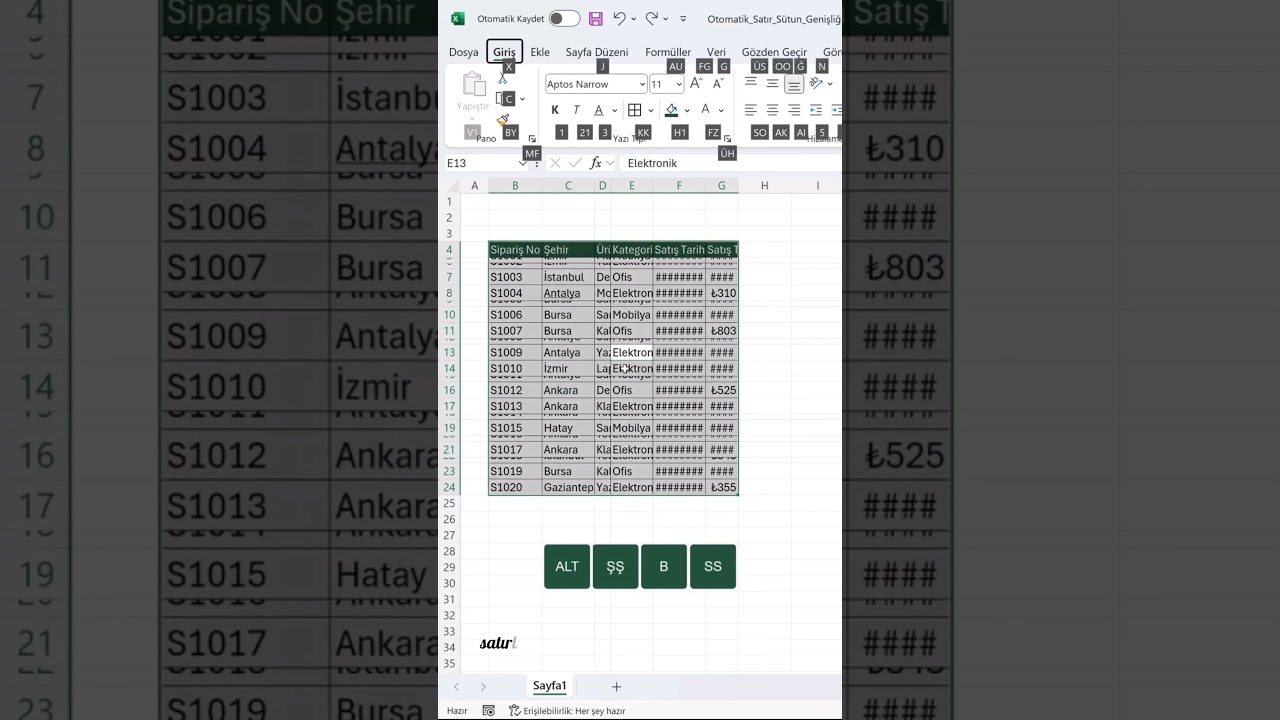The width and height of the screenshot is (1280, 720).
Task: Open the Dosya tab
Action: (464, 52)
